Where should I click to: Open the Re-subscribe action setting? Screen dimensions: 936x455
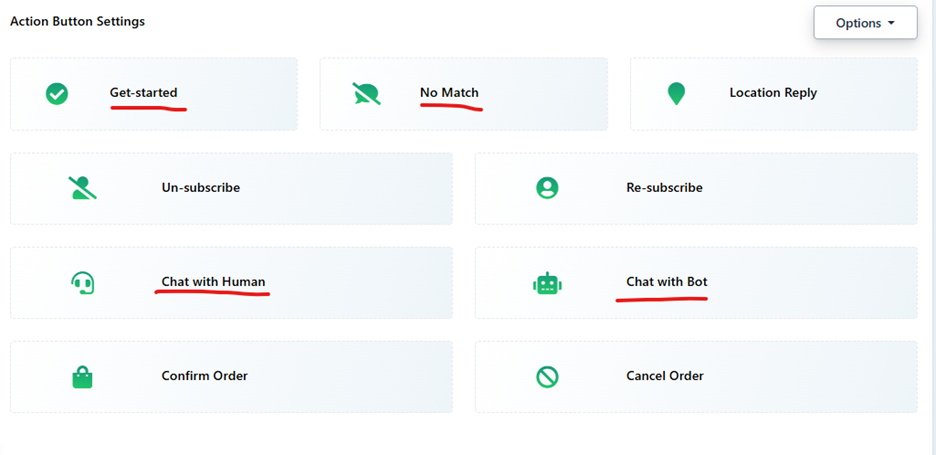click(x=664, y=187)
